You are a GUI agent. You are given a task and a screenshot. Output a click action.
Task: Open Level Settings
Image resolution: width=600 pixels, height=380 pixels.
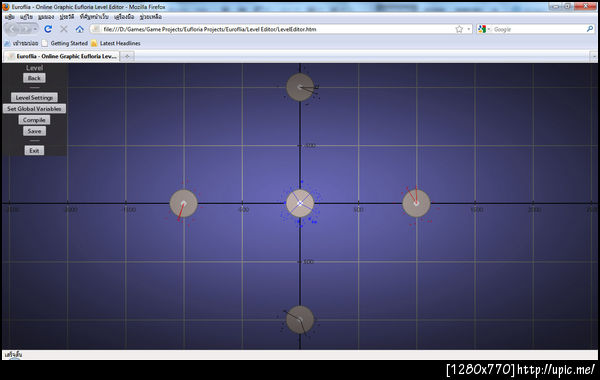click(34, 98)
